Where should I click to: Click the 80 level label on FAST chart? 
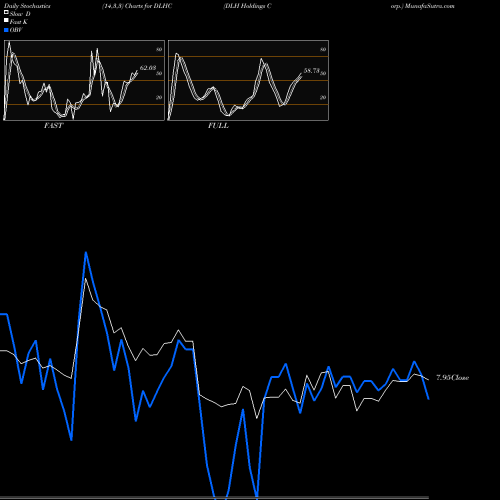coord(159,49)
